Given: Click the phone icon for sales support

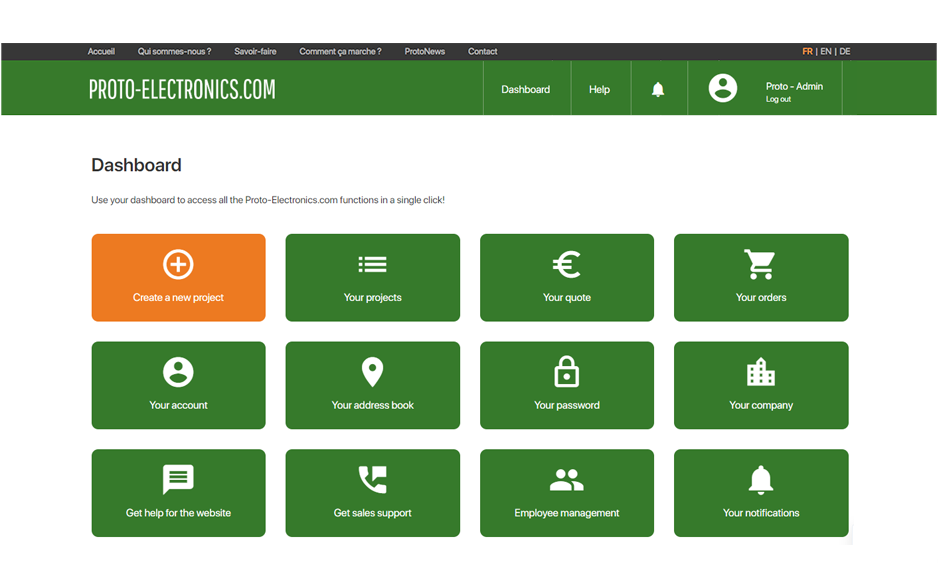Looking at the screenshot, I should pyautogui.click(x=372, y=480).
